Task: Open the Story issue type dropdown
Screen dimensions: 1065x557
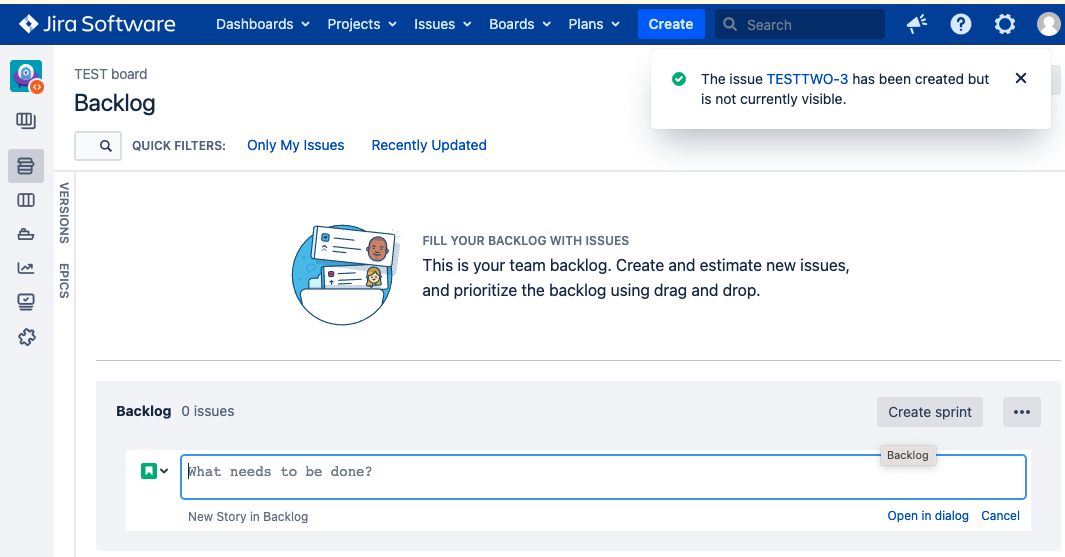Action: (154, 471)
